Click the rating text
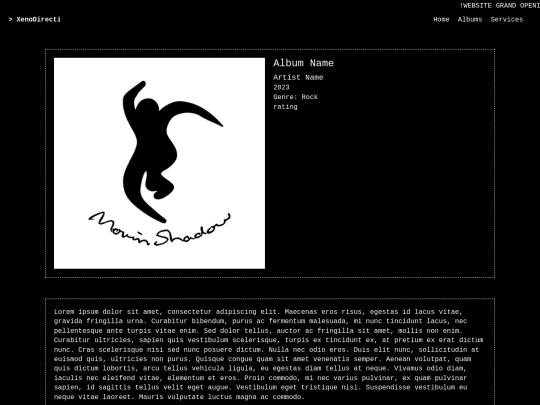 [x=285, y=107]
